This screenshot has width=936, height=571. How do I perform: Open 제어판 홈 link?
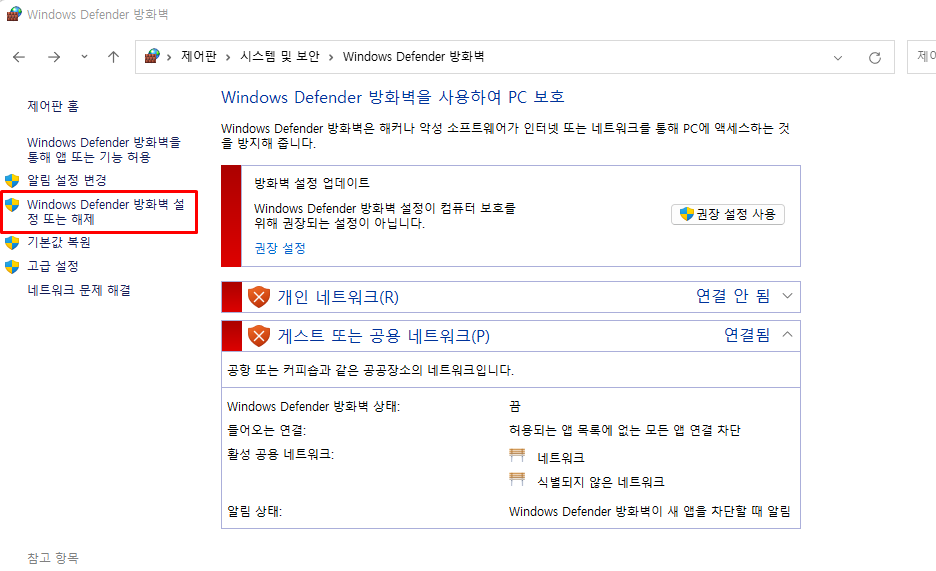coord(53,106)
